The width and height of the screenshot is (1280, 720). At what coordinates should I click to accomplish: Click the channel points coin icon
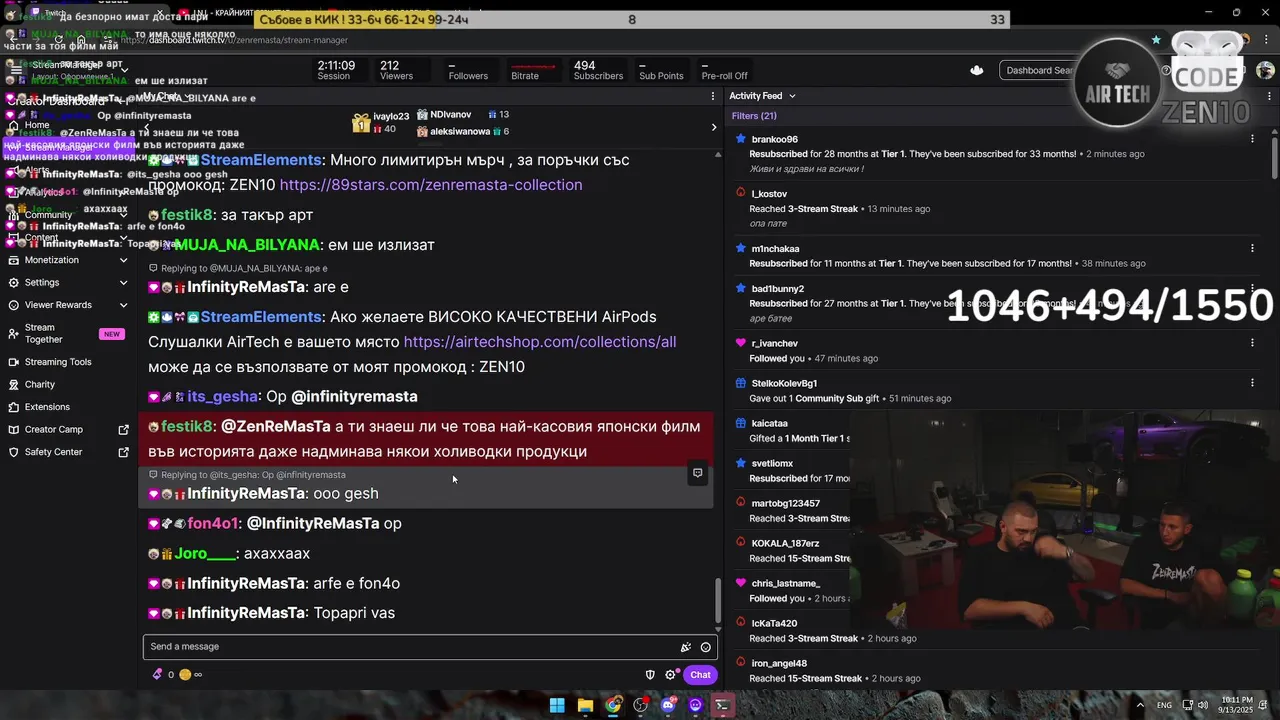pyautogui.click(x=185, y=675)
